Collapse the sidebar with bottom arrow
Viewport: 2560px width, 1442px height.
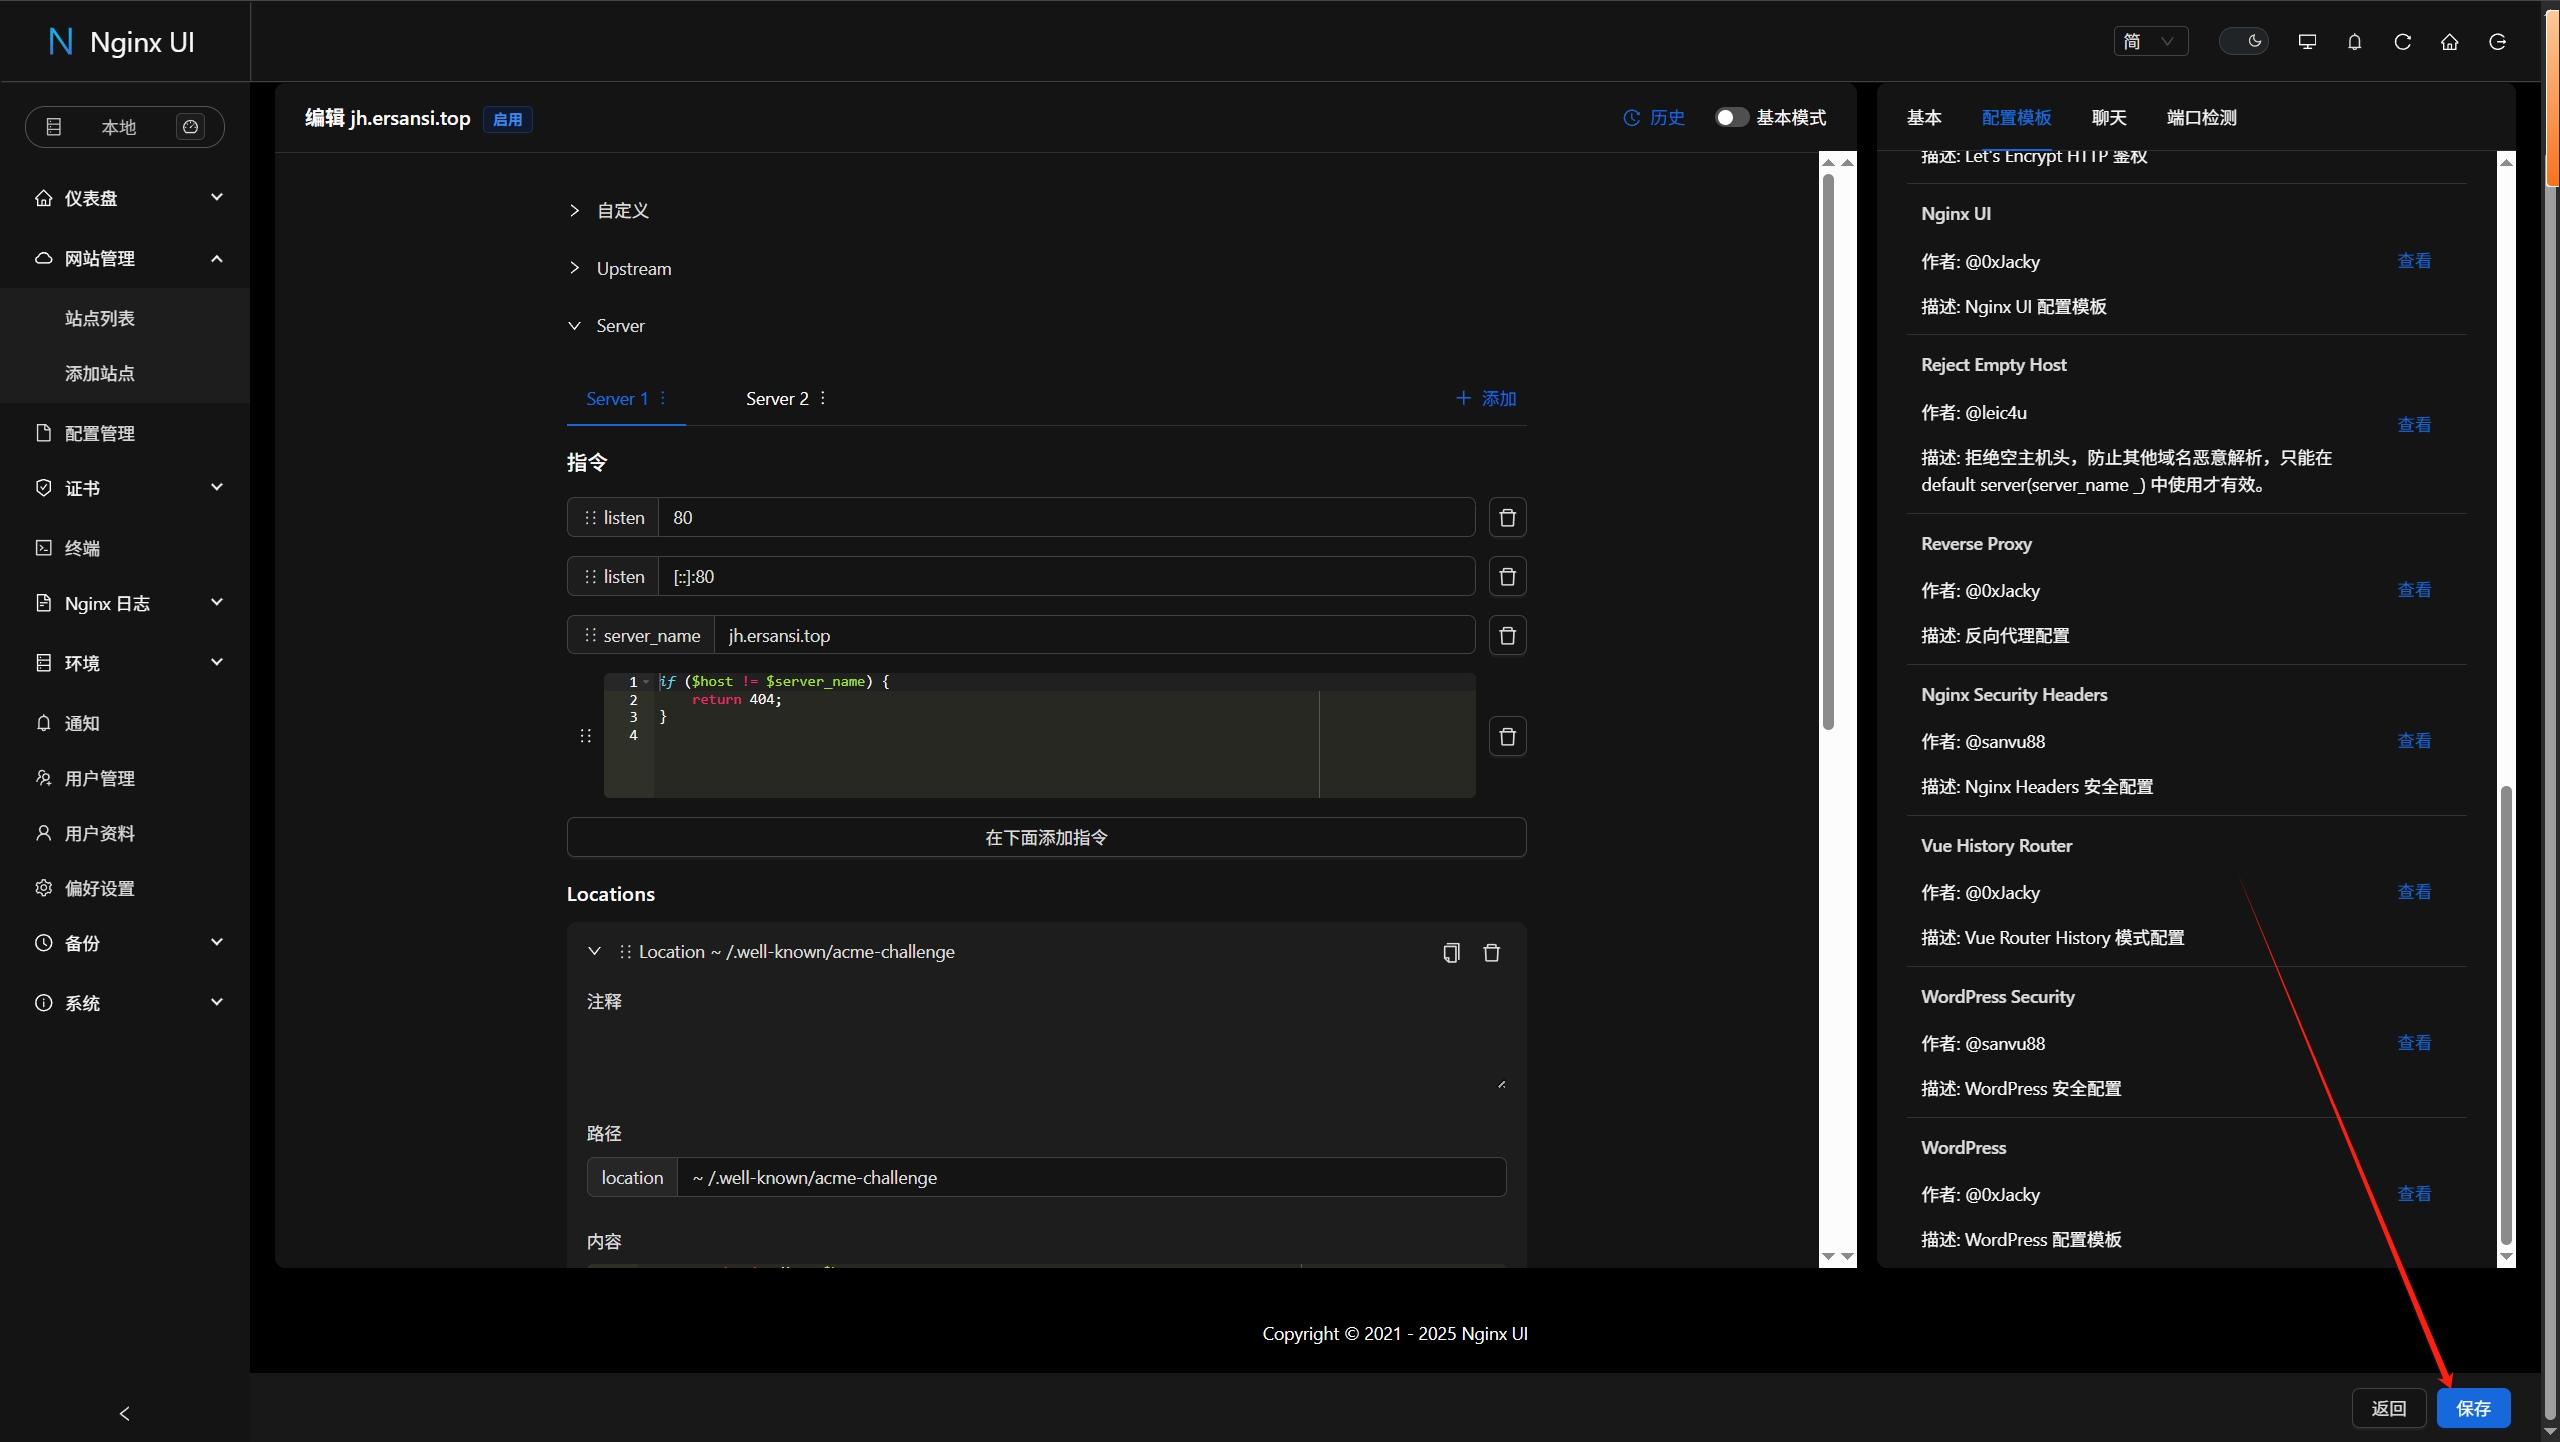(x=124, y=1413)
